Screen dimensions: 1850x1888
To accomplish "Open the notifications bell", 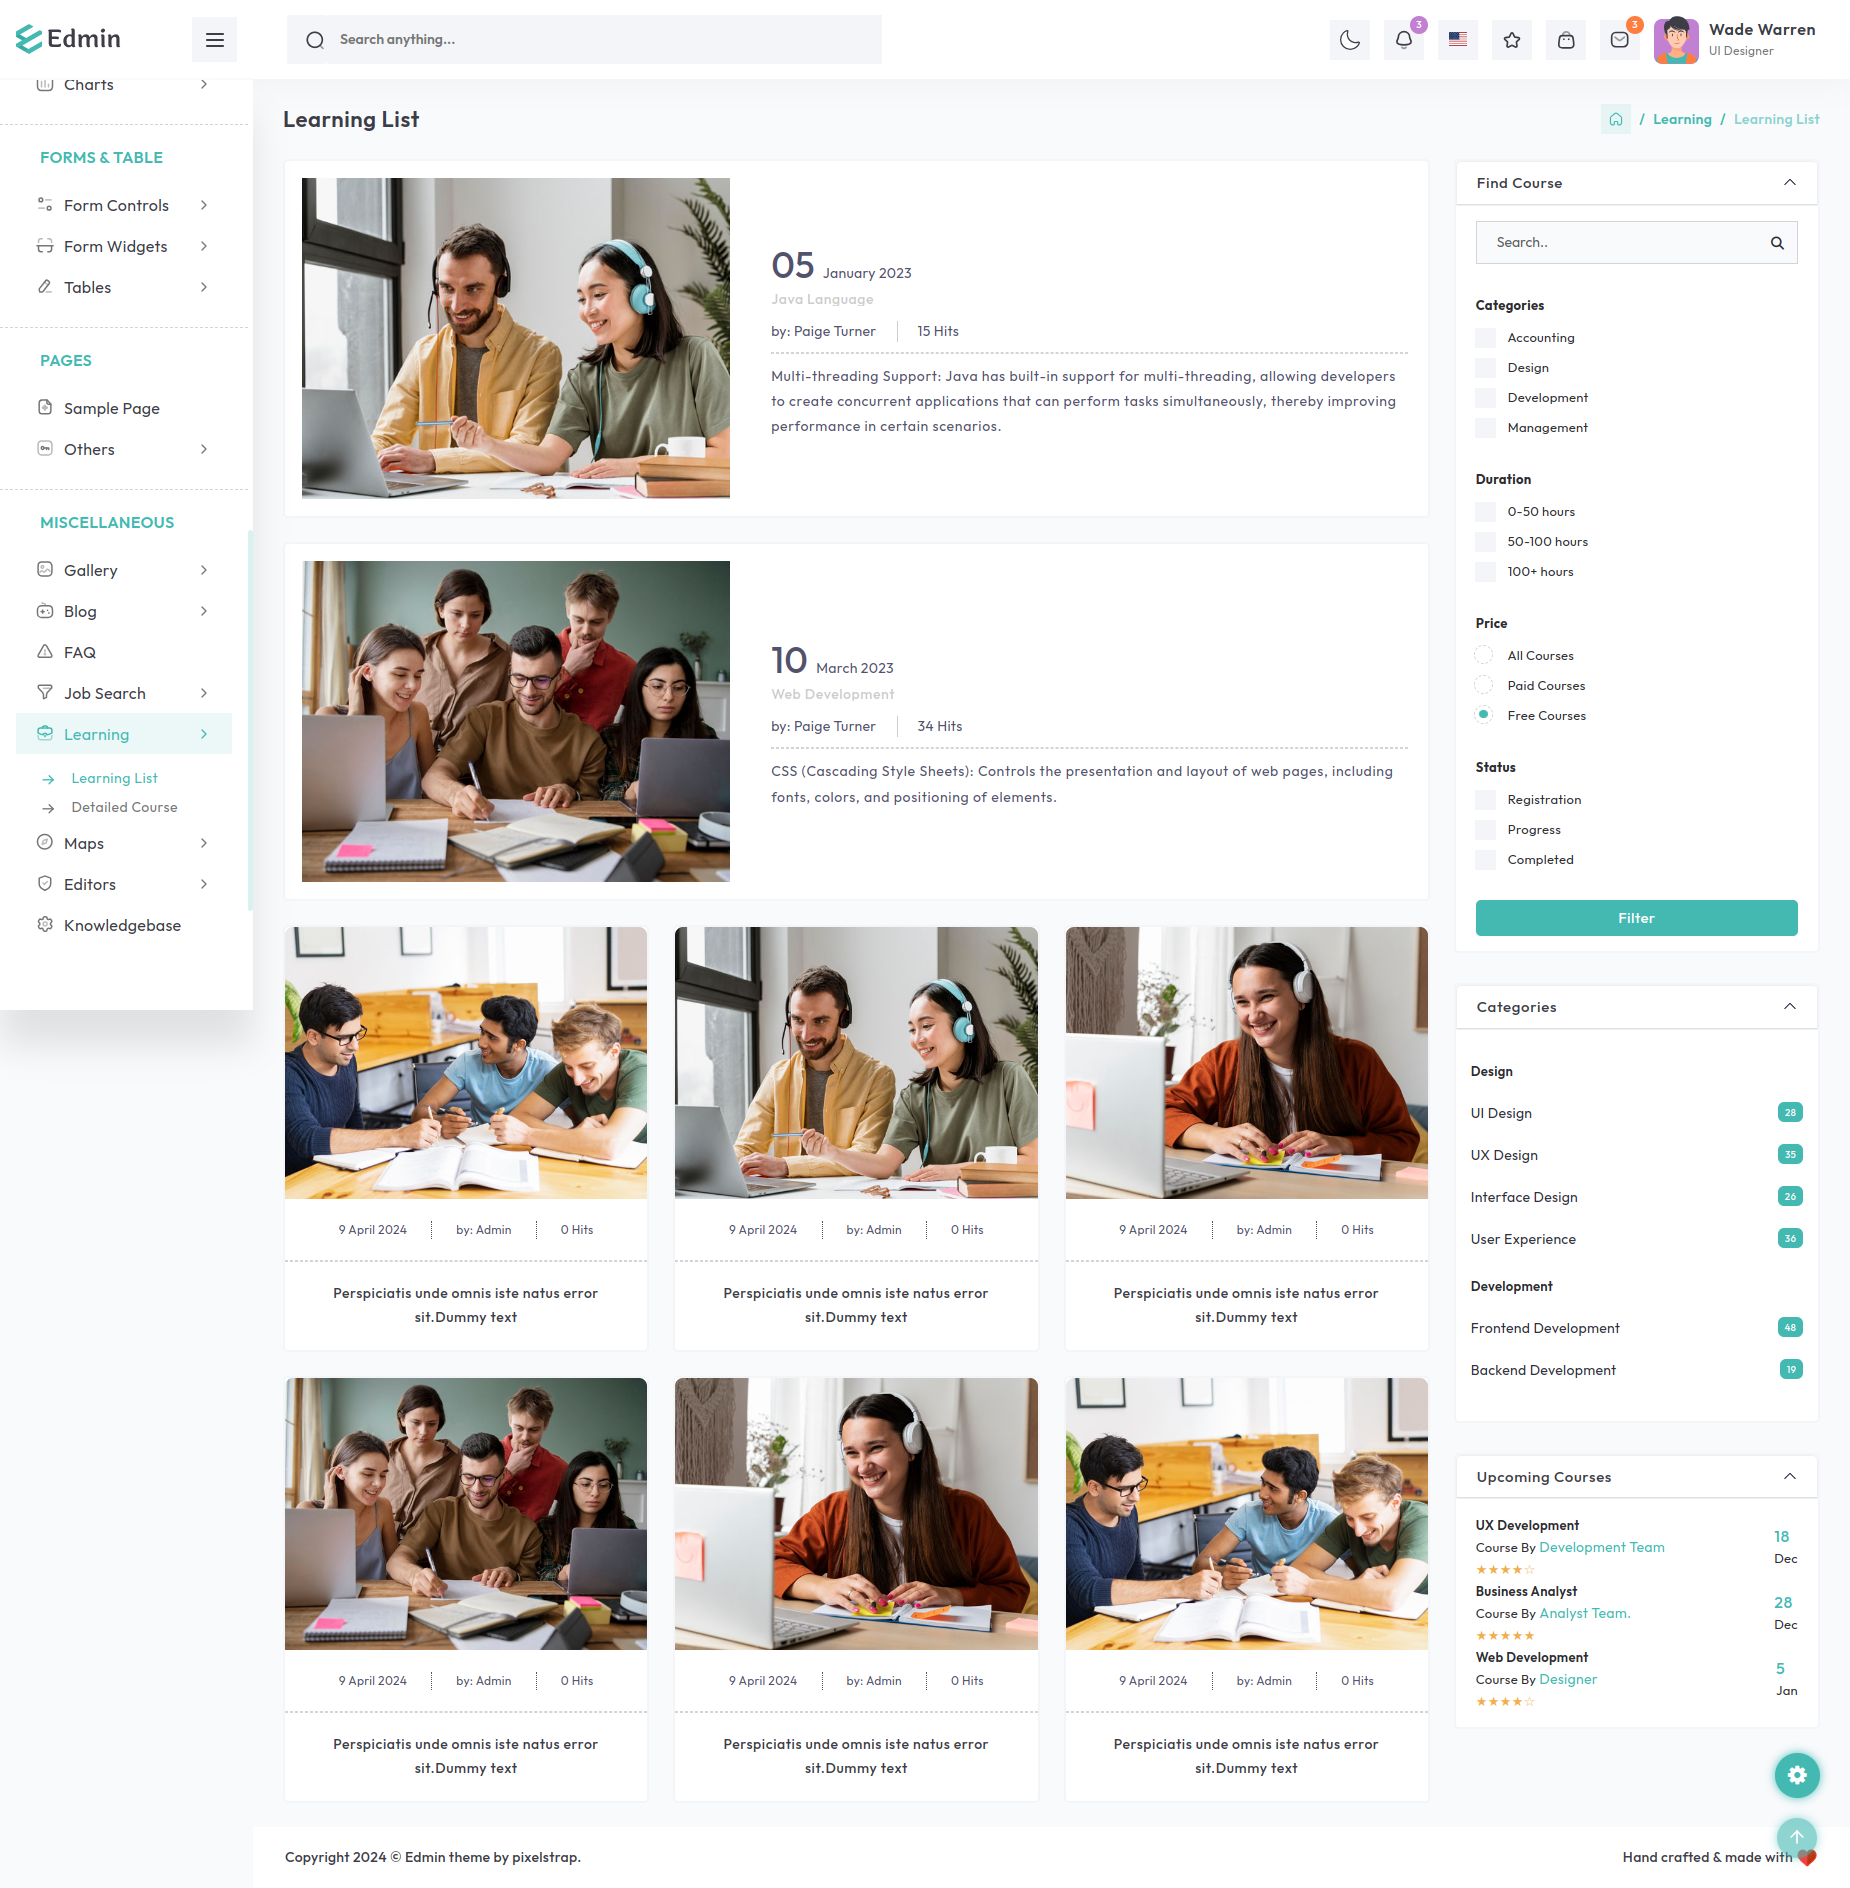I will 1404,40.
